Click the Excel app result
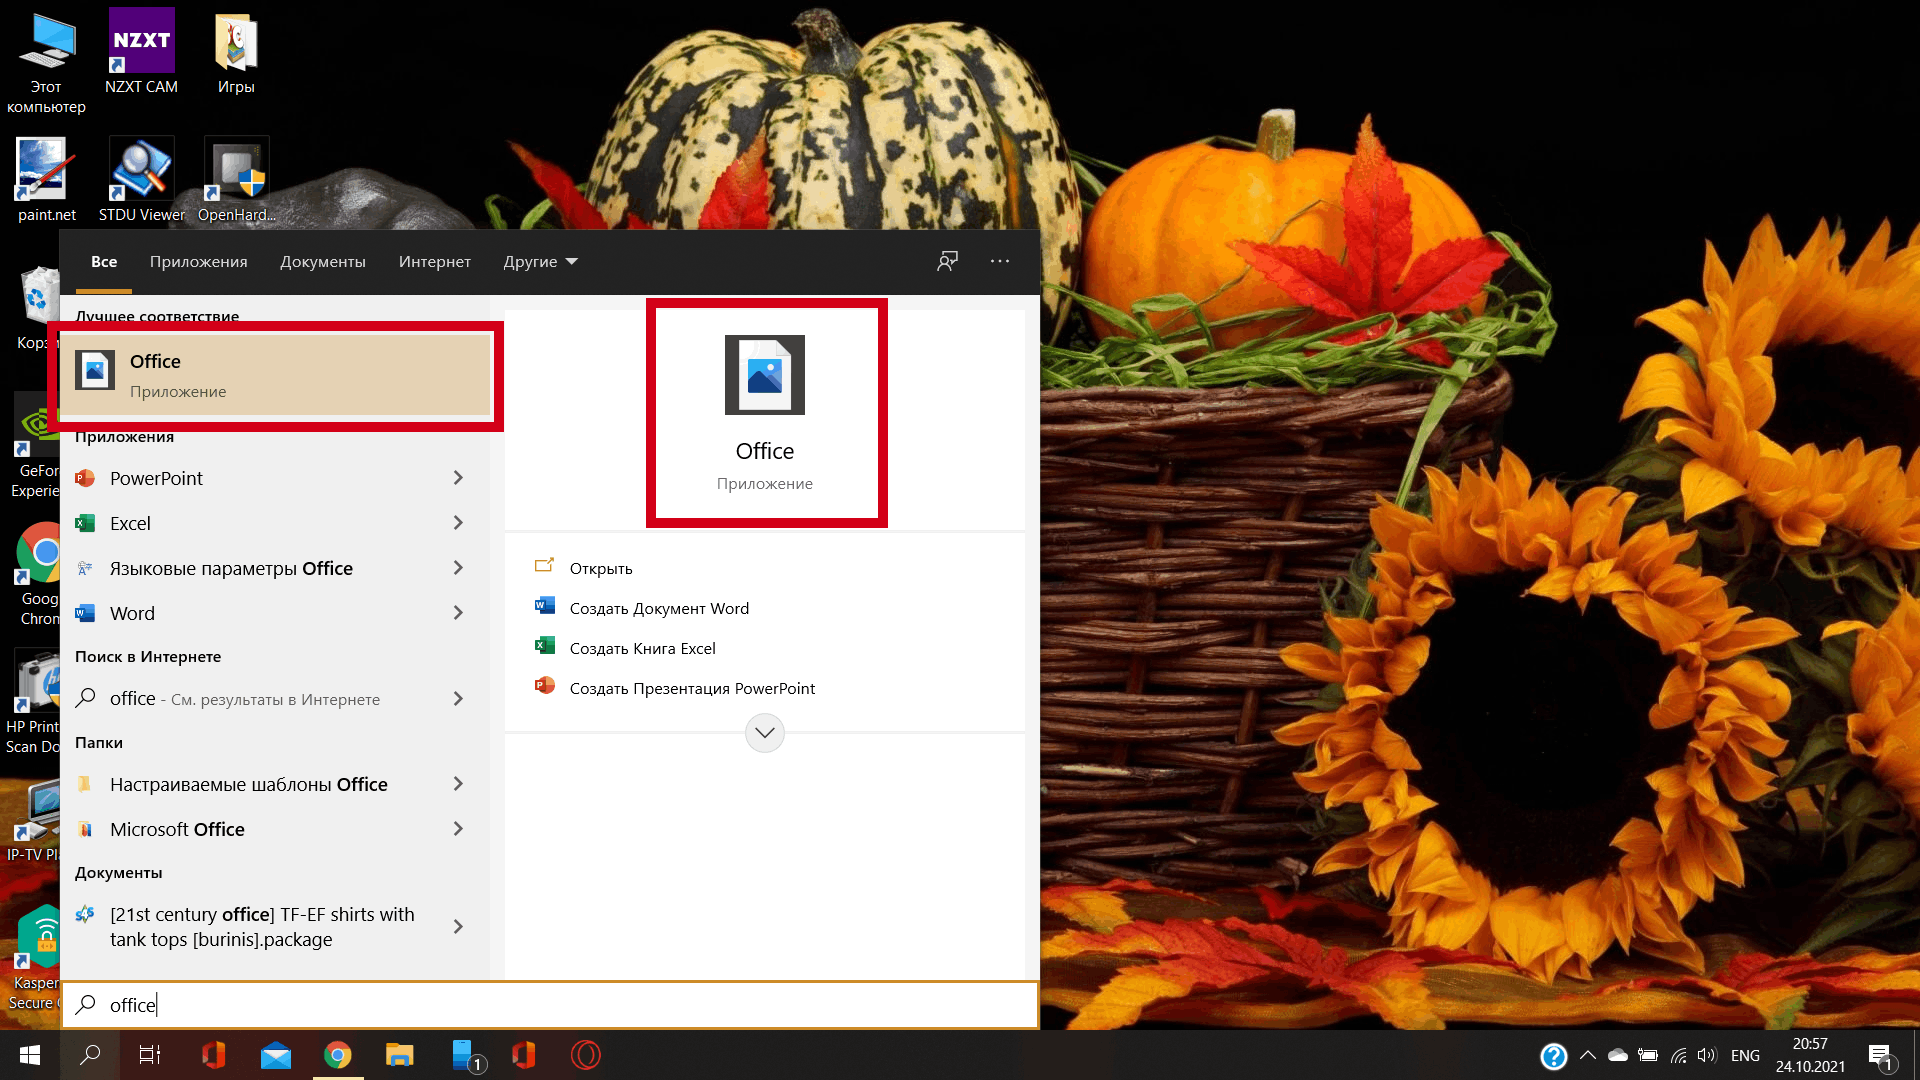This screenshot has width=1920, height=1080. click(130, 523)
